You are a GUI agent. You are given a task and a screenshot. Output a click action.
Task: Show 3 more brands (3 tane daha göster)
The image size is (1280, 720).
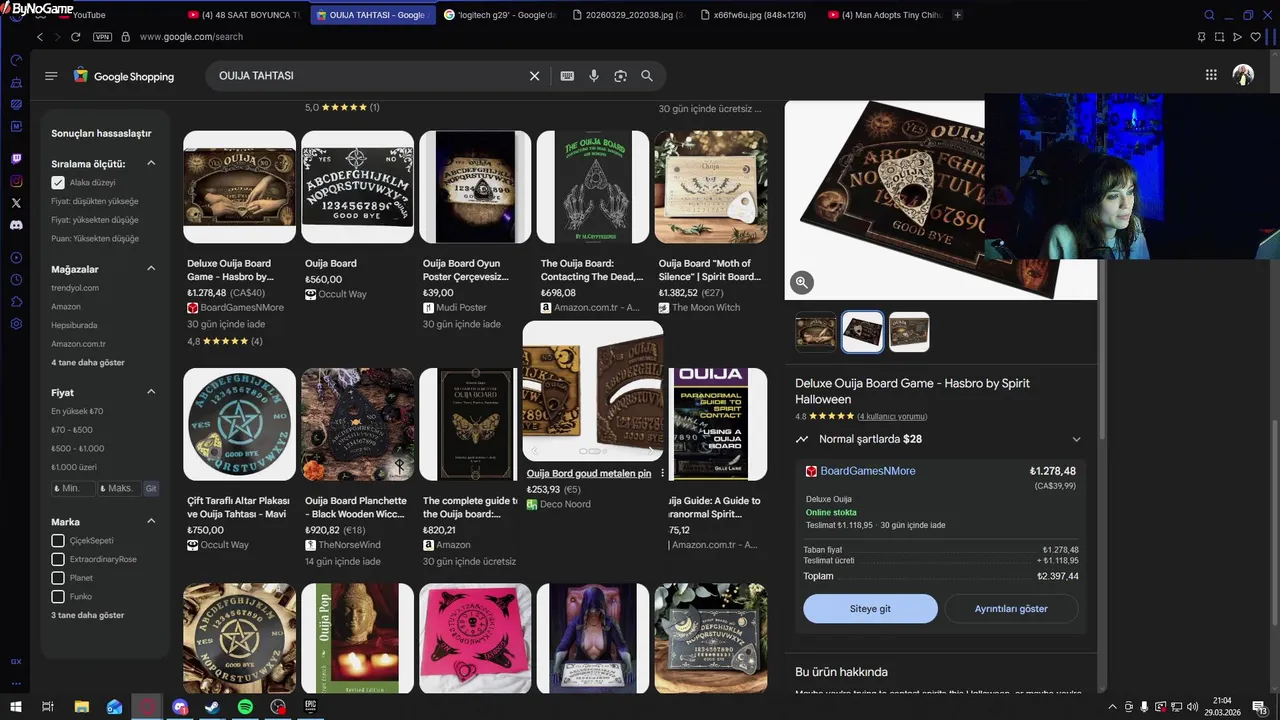88,615
